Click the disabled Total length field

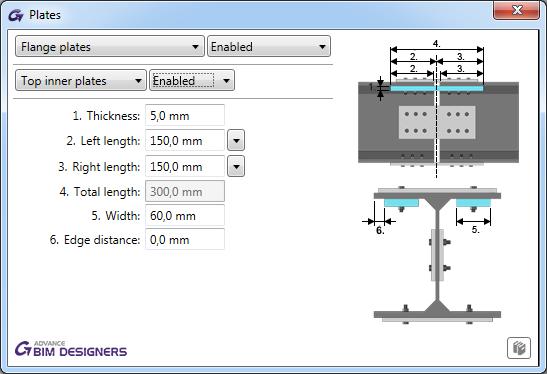point(185,192)
